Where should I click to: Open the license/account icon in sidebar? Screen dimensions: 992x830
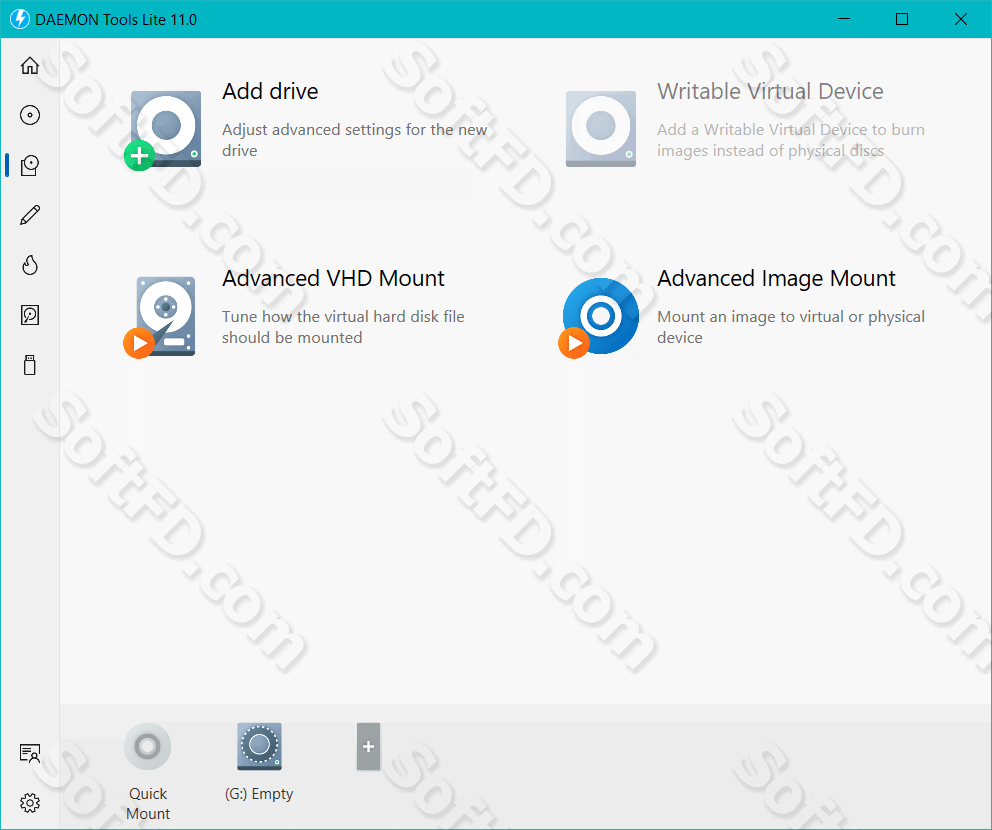(x=30, y=753)
